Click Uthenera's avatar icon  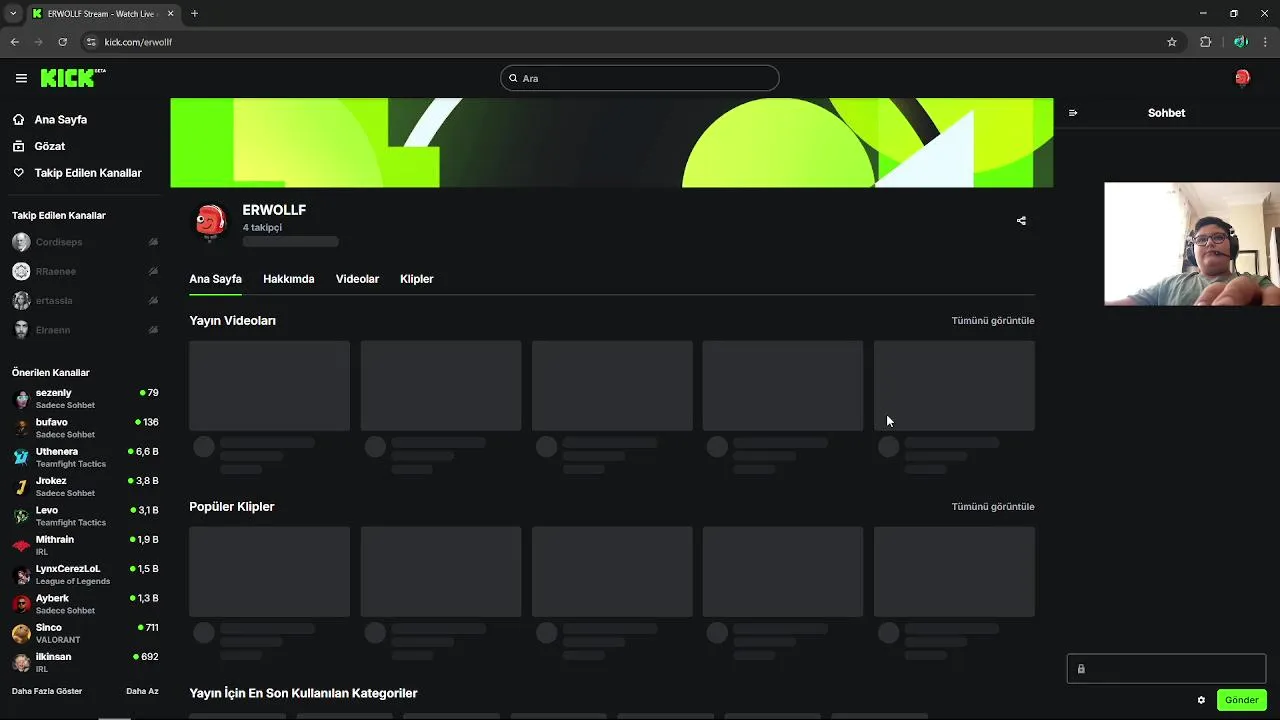tap(21, 457)
